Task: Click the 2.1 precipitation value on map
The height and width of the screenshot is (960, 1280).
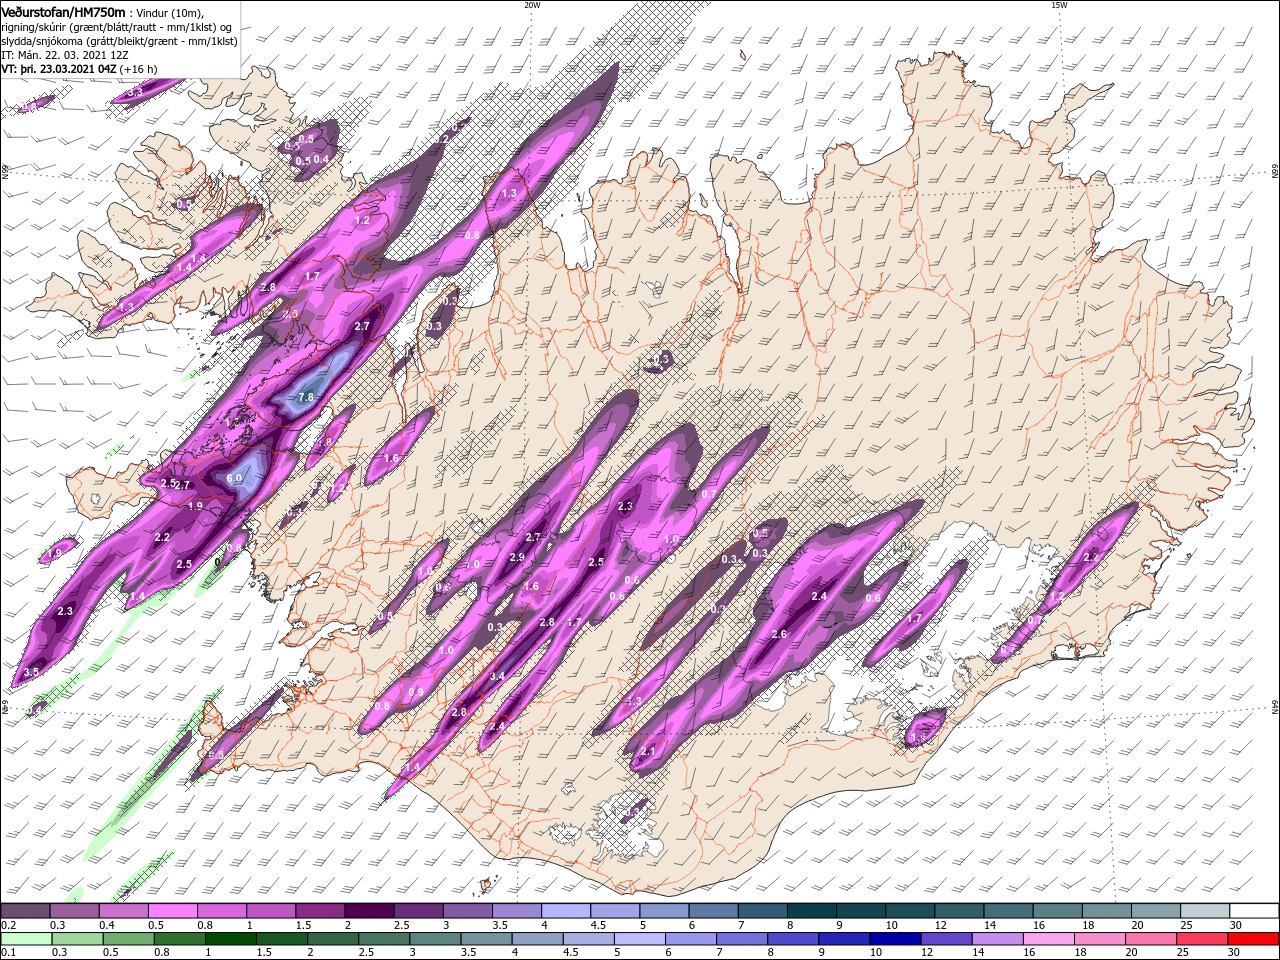Action: [x=647, y=751]
